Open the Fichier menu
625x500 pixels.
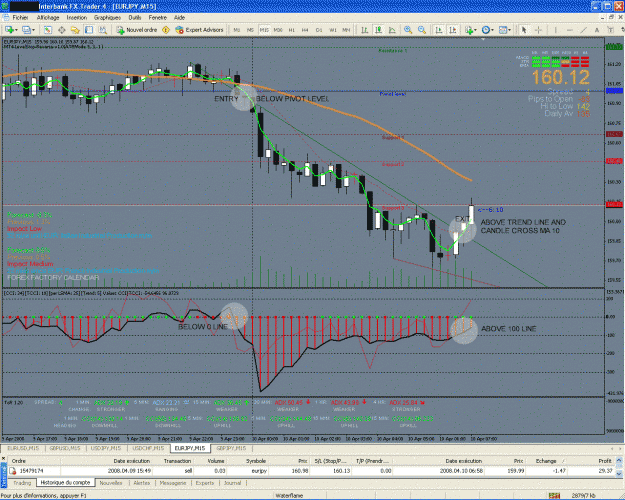pyautogui.click(x=20, y=18)
